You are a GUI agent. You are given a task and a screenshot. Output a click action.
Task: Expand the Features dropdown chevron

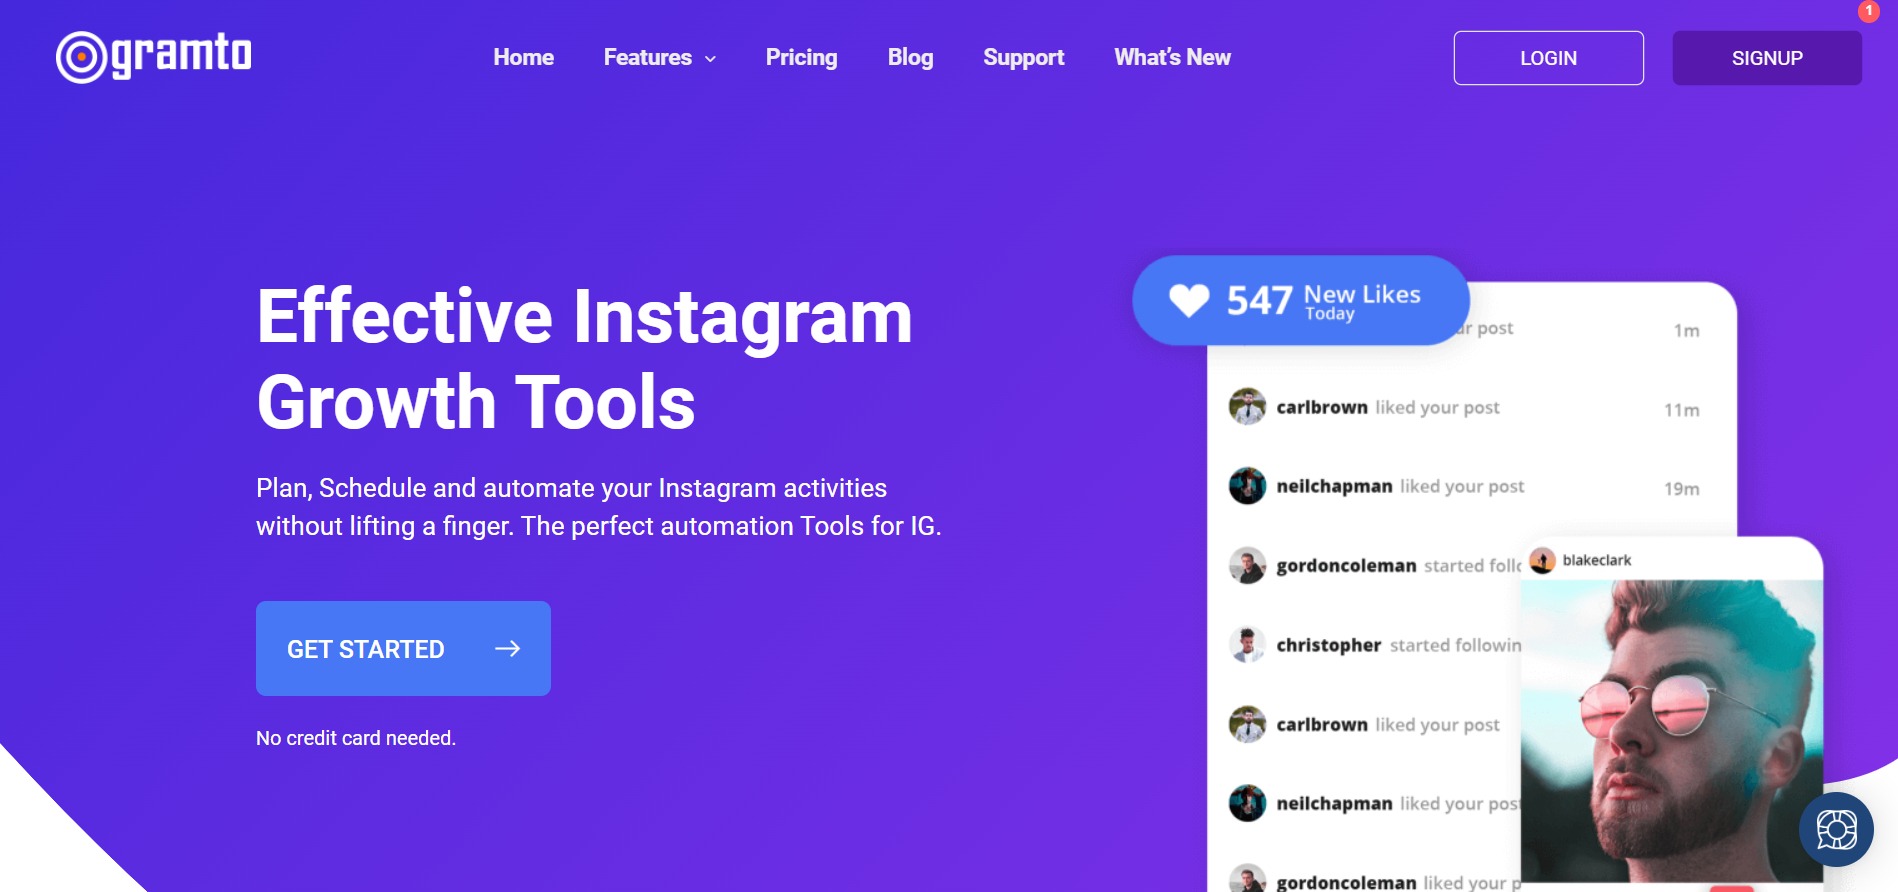point(711,59)
